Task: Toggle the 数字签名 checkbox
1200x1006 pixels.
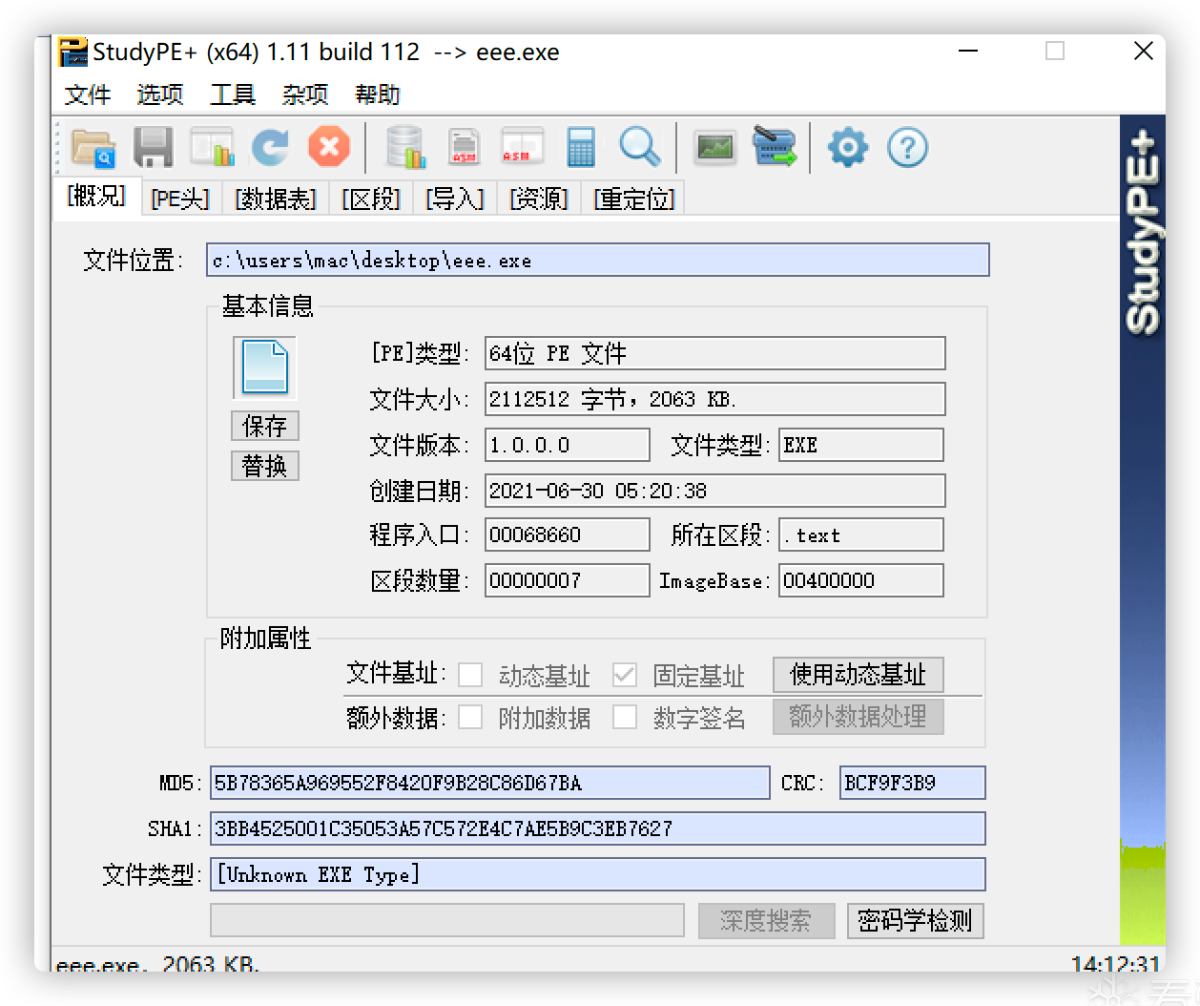Action: (625, 717)
